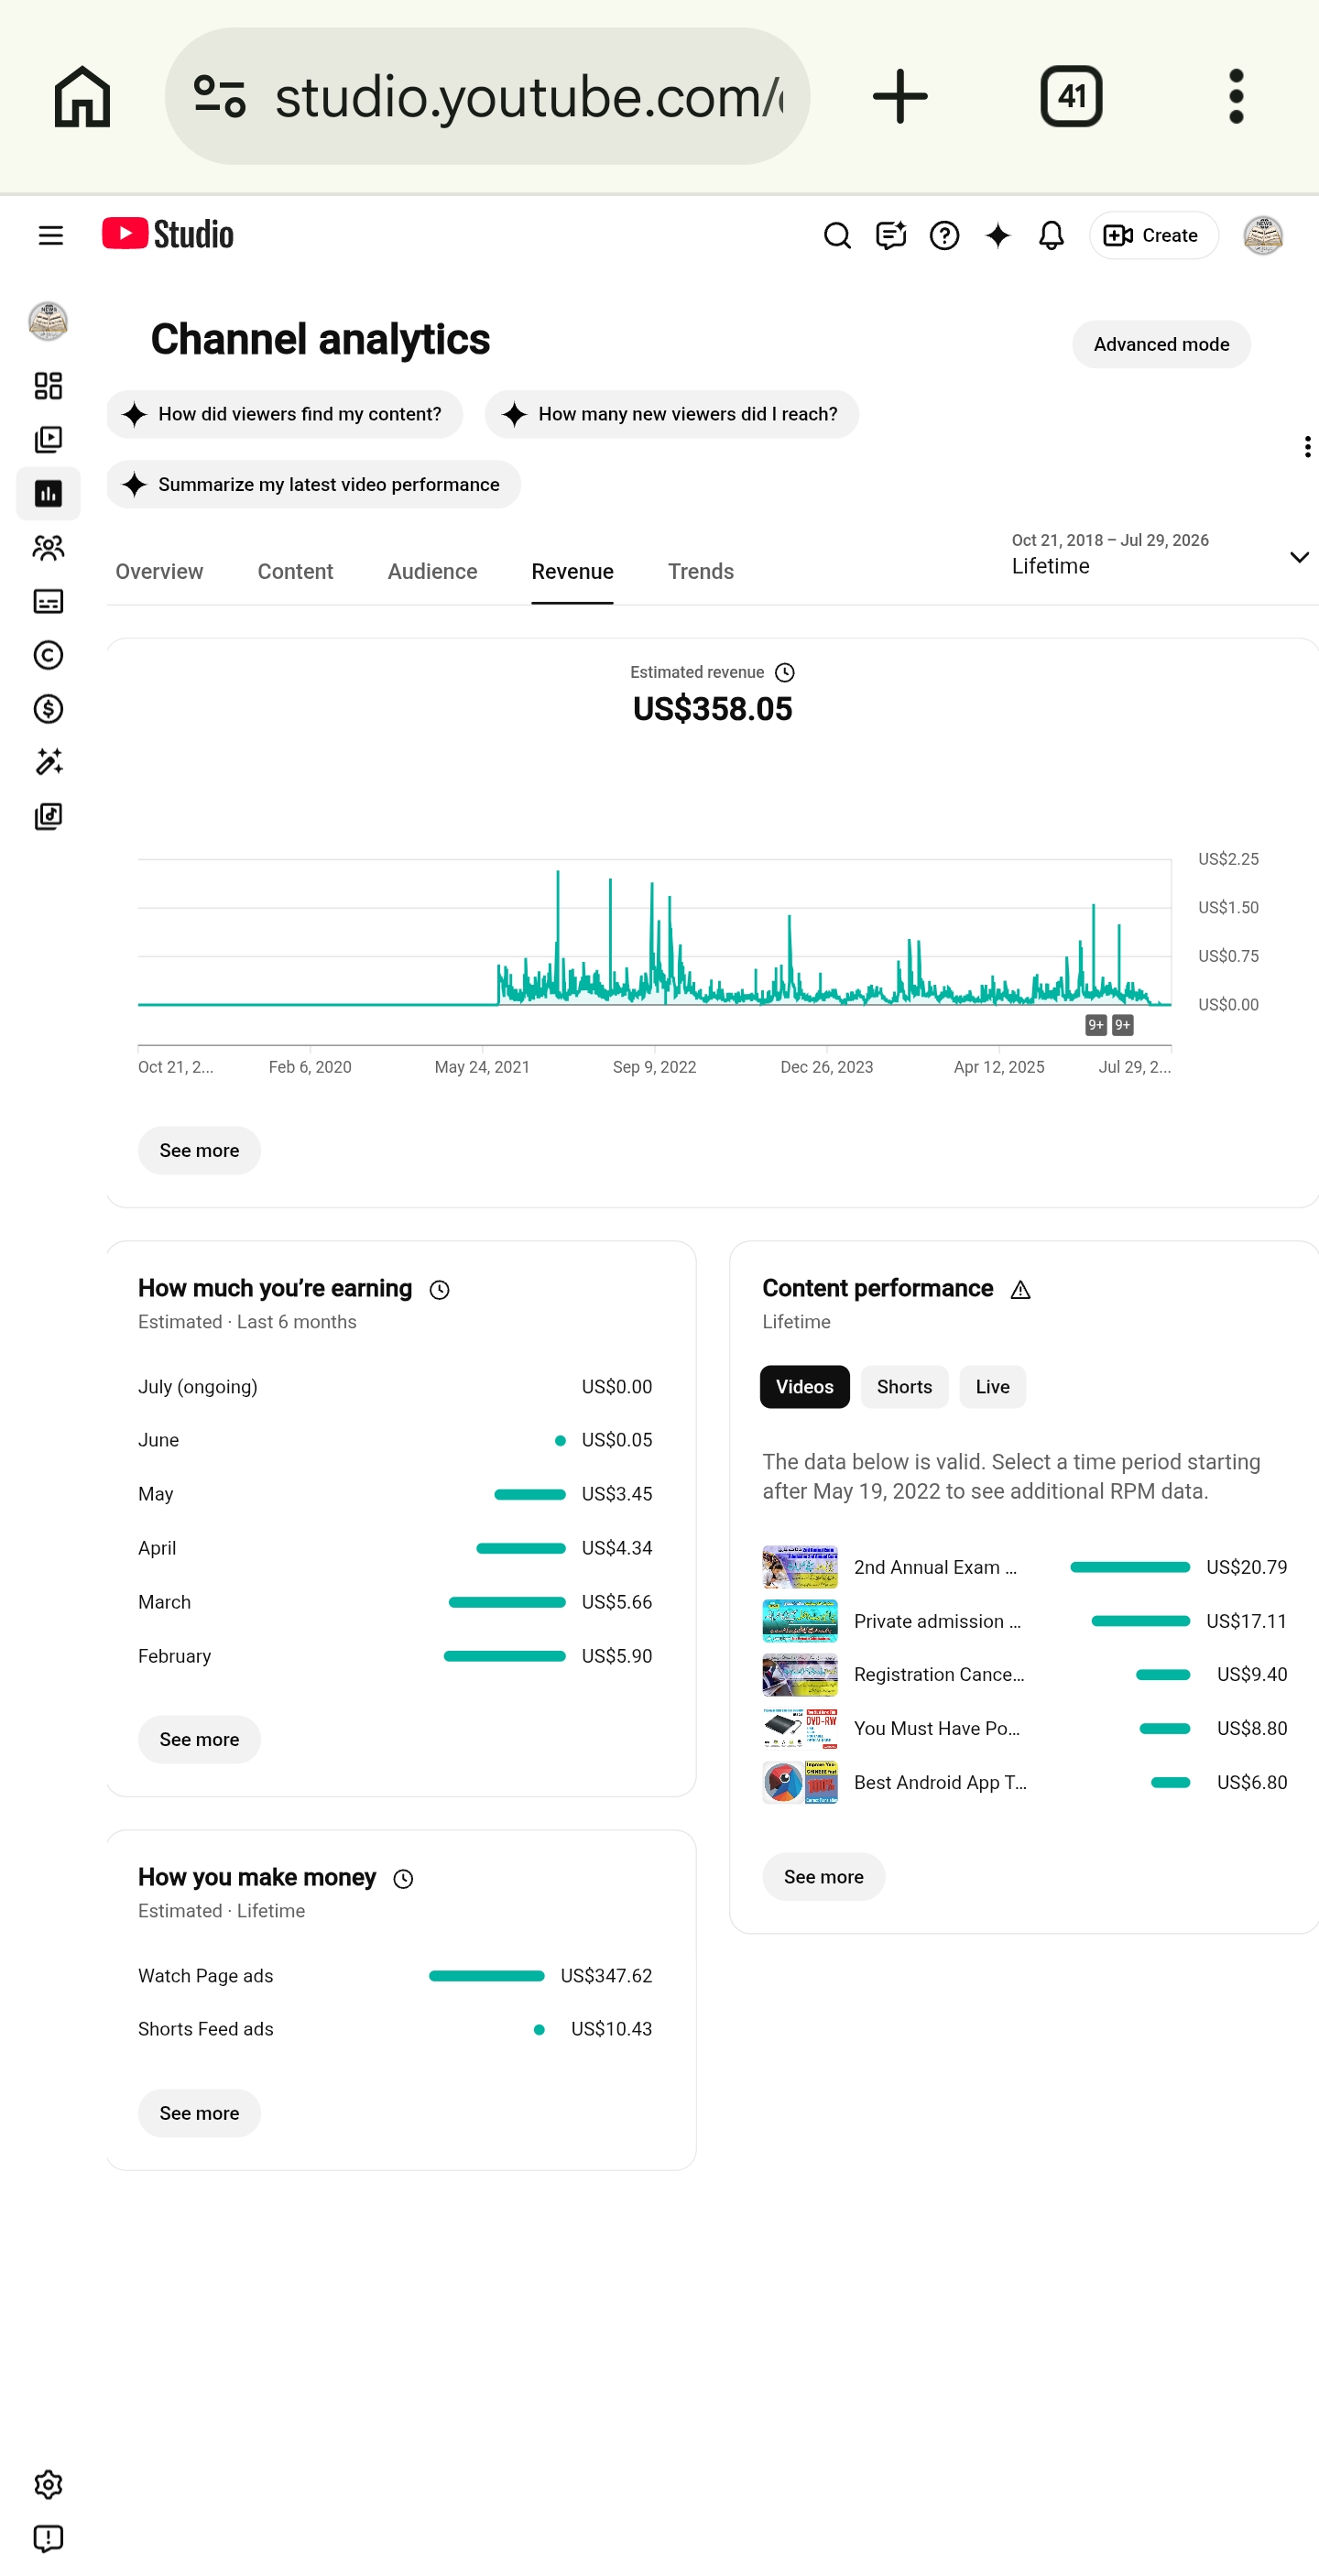Select the Shorts filter chip
This screenshot has width=1319, height=2576.
tap(904, 1387)
